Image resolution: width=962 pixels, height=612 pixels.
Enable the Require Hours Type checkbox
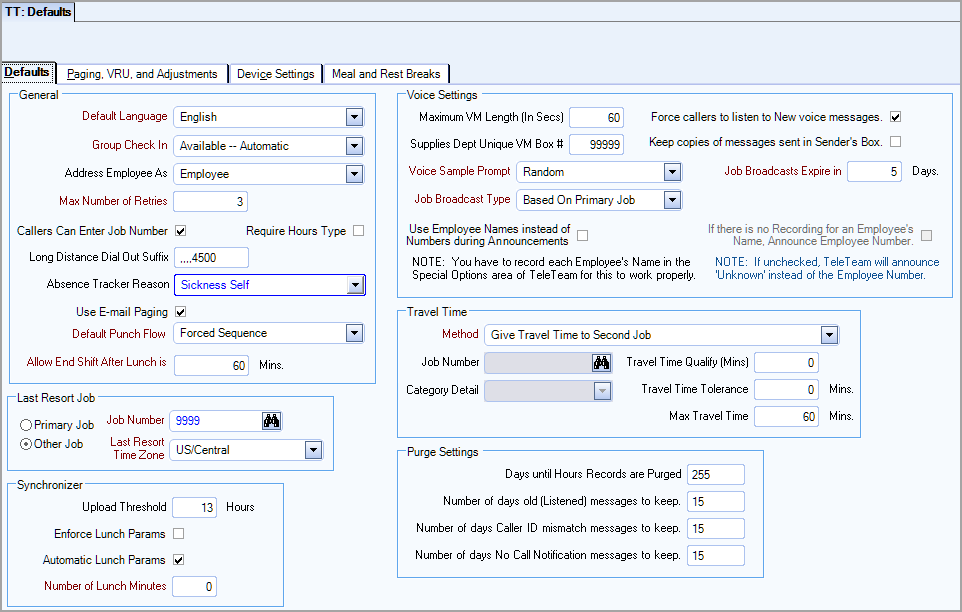pyautogui.click(x=359, y=231)
